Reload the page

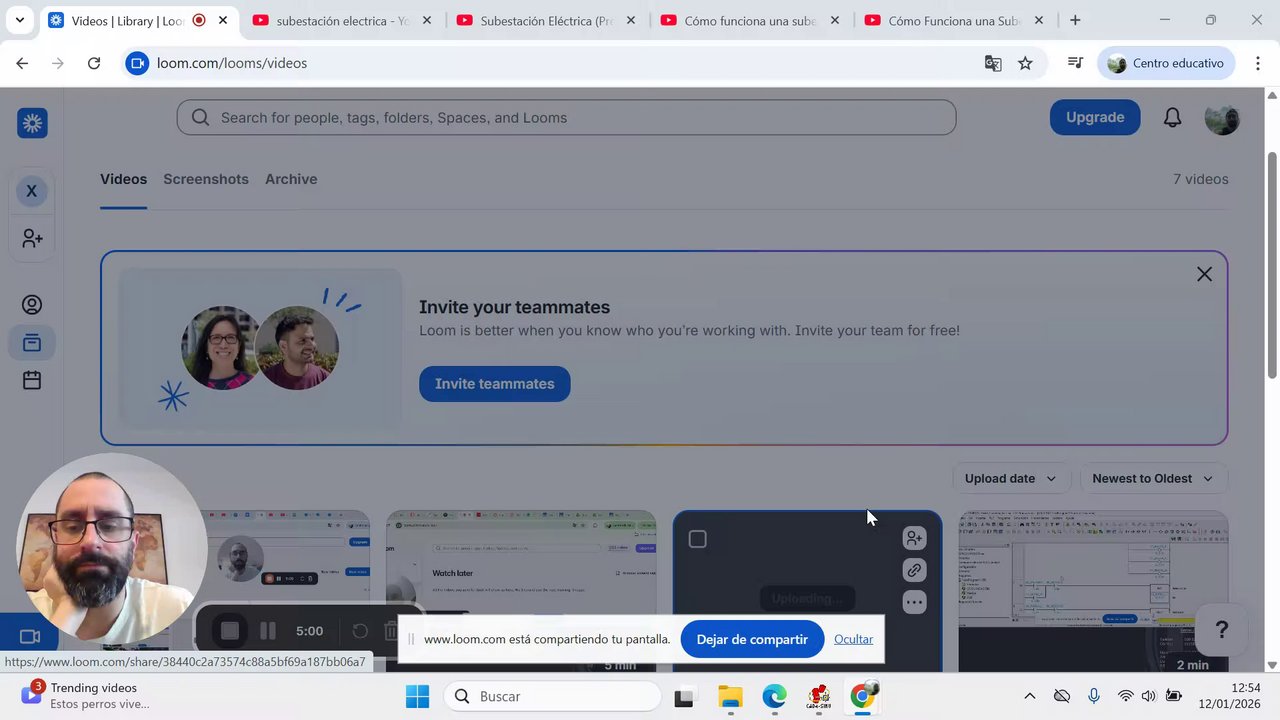coord(94,63)
